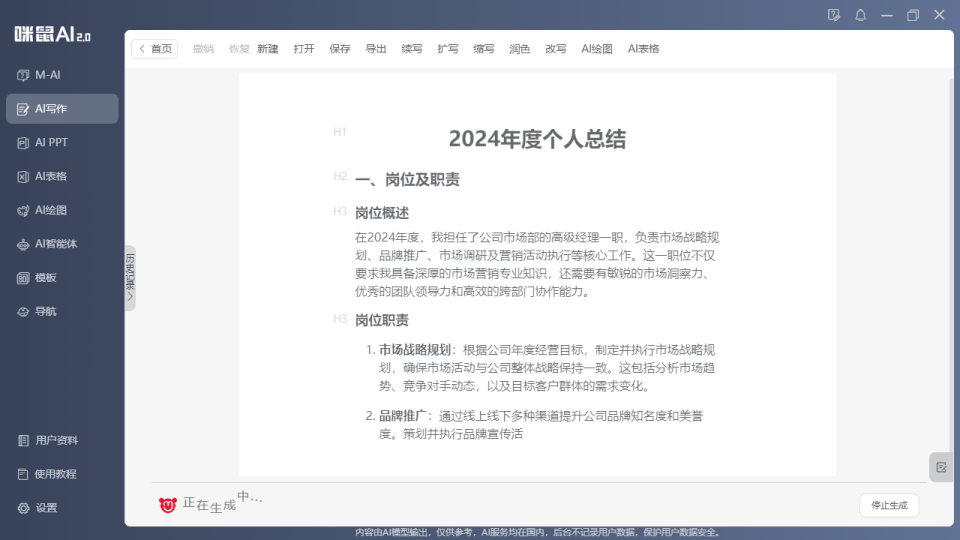Open the AI智能体 sidebar item
Image resolution: width=960 pixels, height=540 pixels.
pyautogui.click(x=62, y=244)
